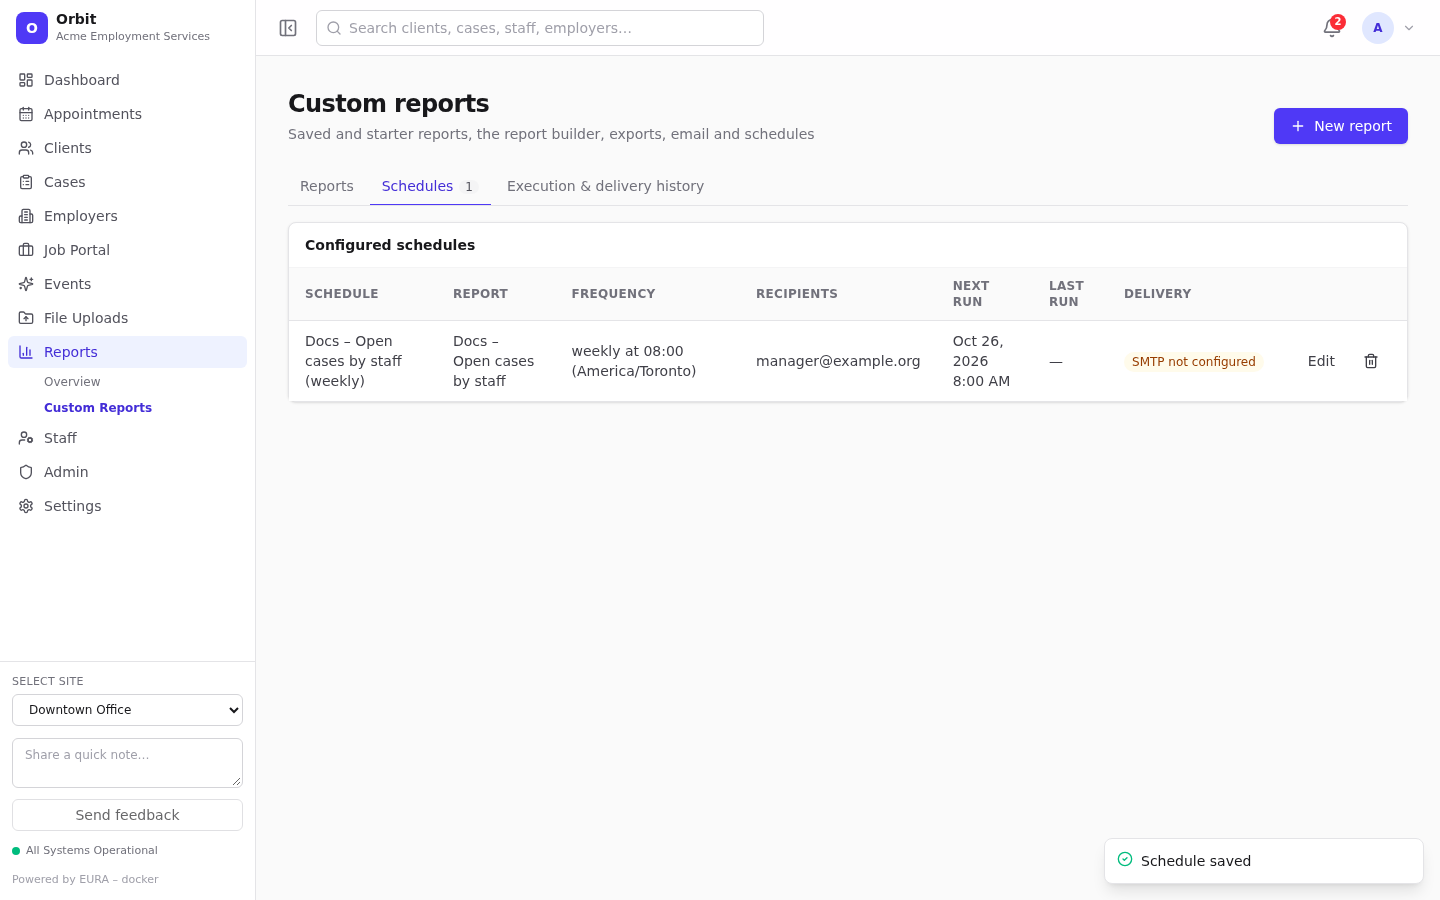Click the user avatar A
This screenshot has width=1440, height=900.
(1378, 28)
